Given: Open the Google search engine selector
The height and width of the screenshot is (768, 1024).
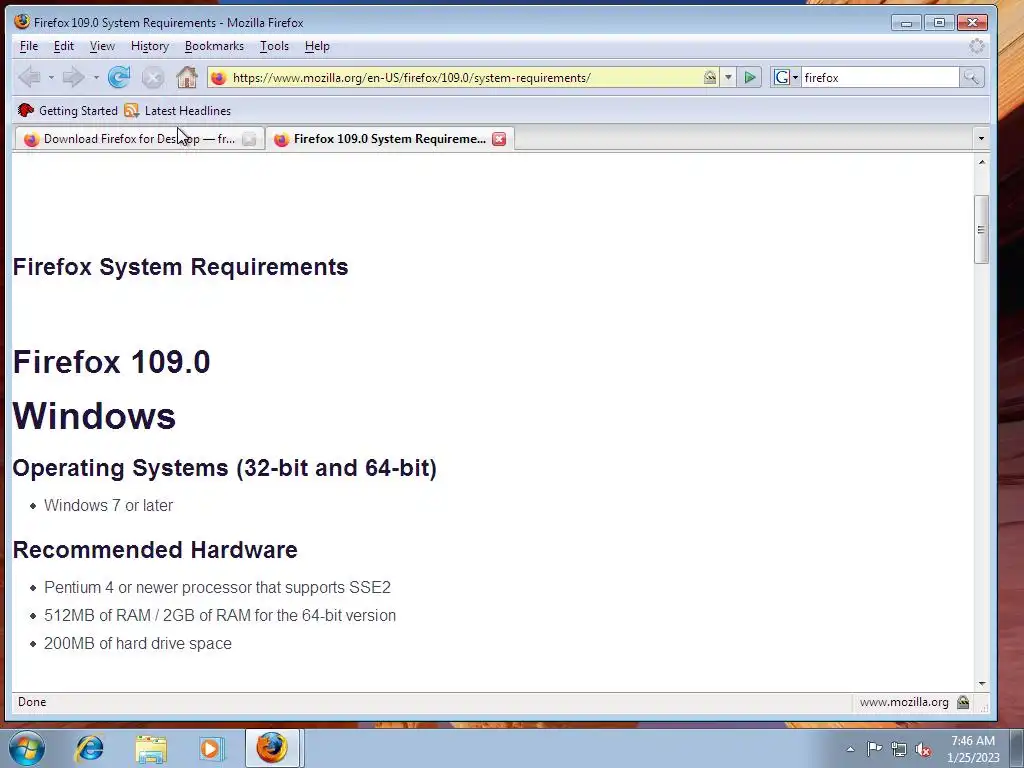Looking at the screenshot, I should click(786, 78).
